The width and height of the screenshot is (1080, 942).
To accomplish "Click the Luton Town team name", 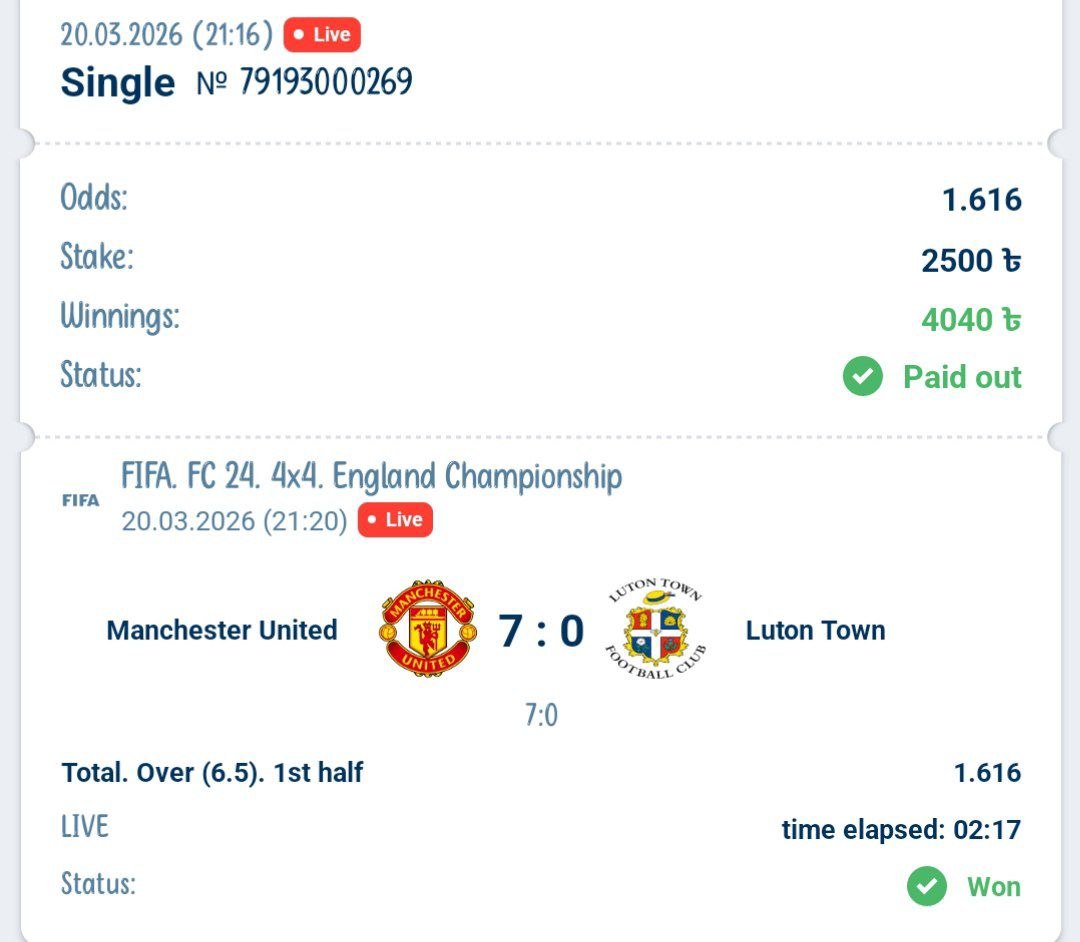I will coord(815,630).
